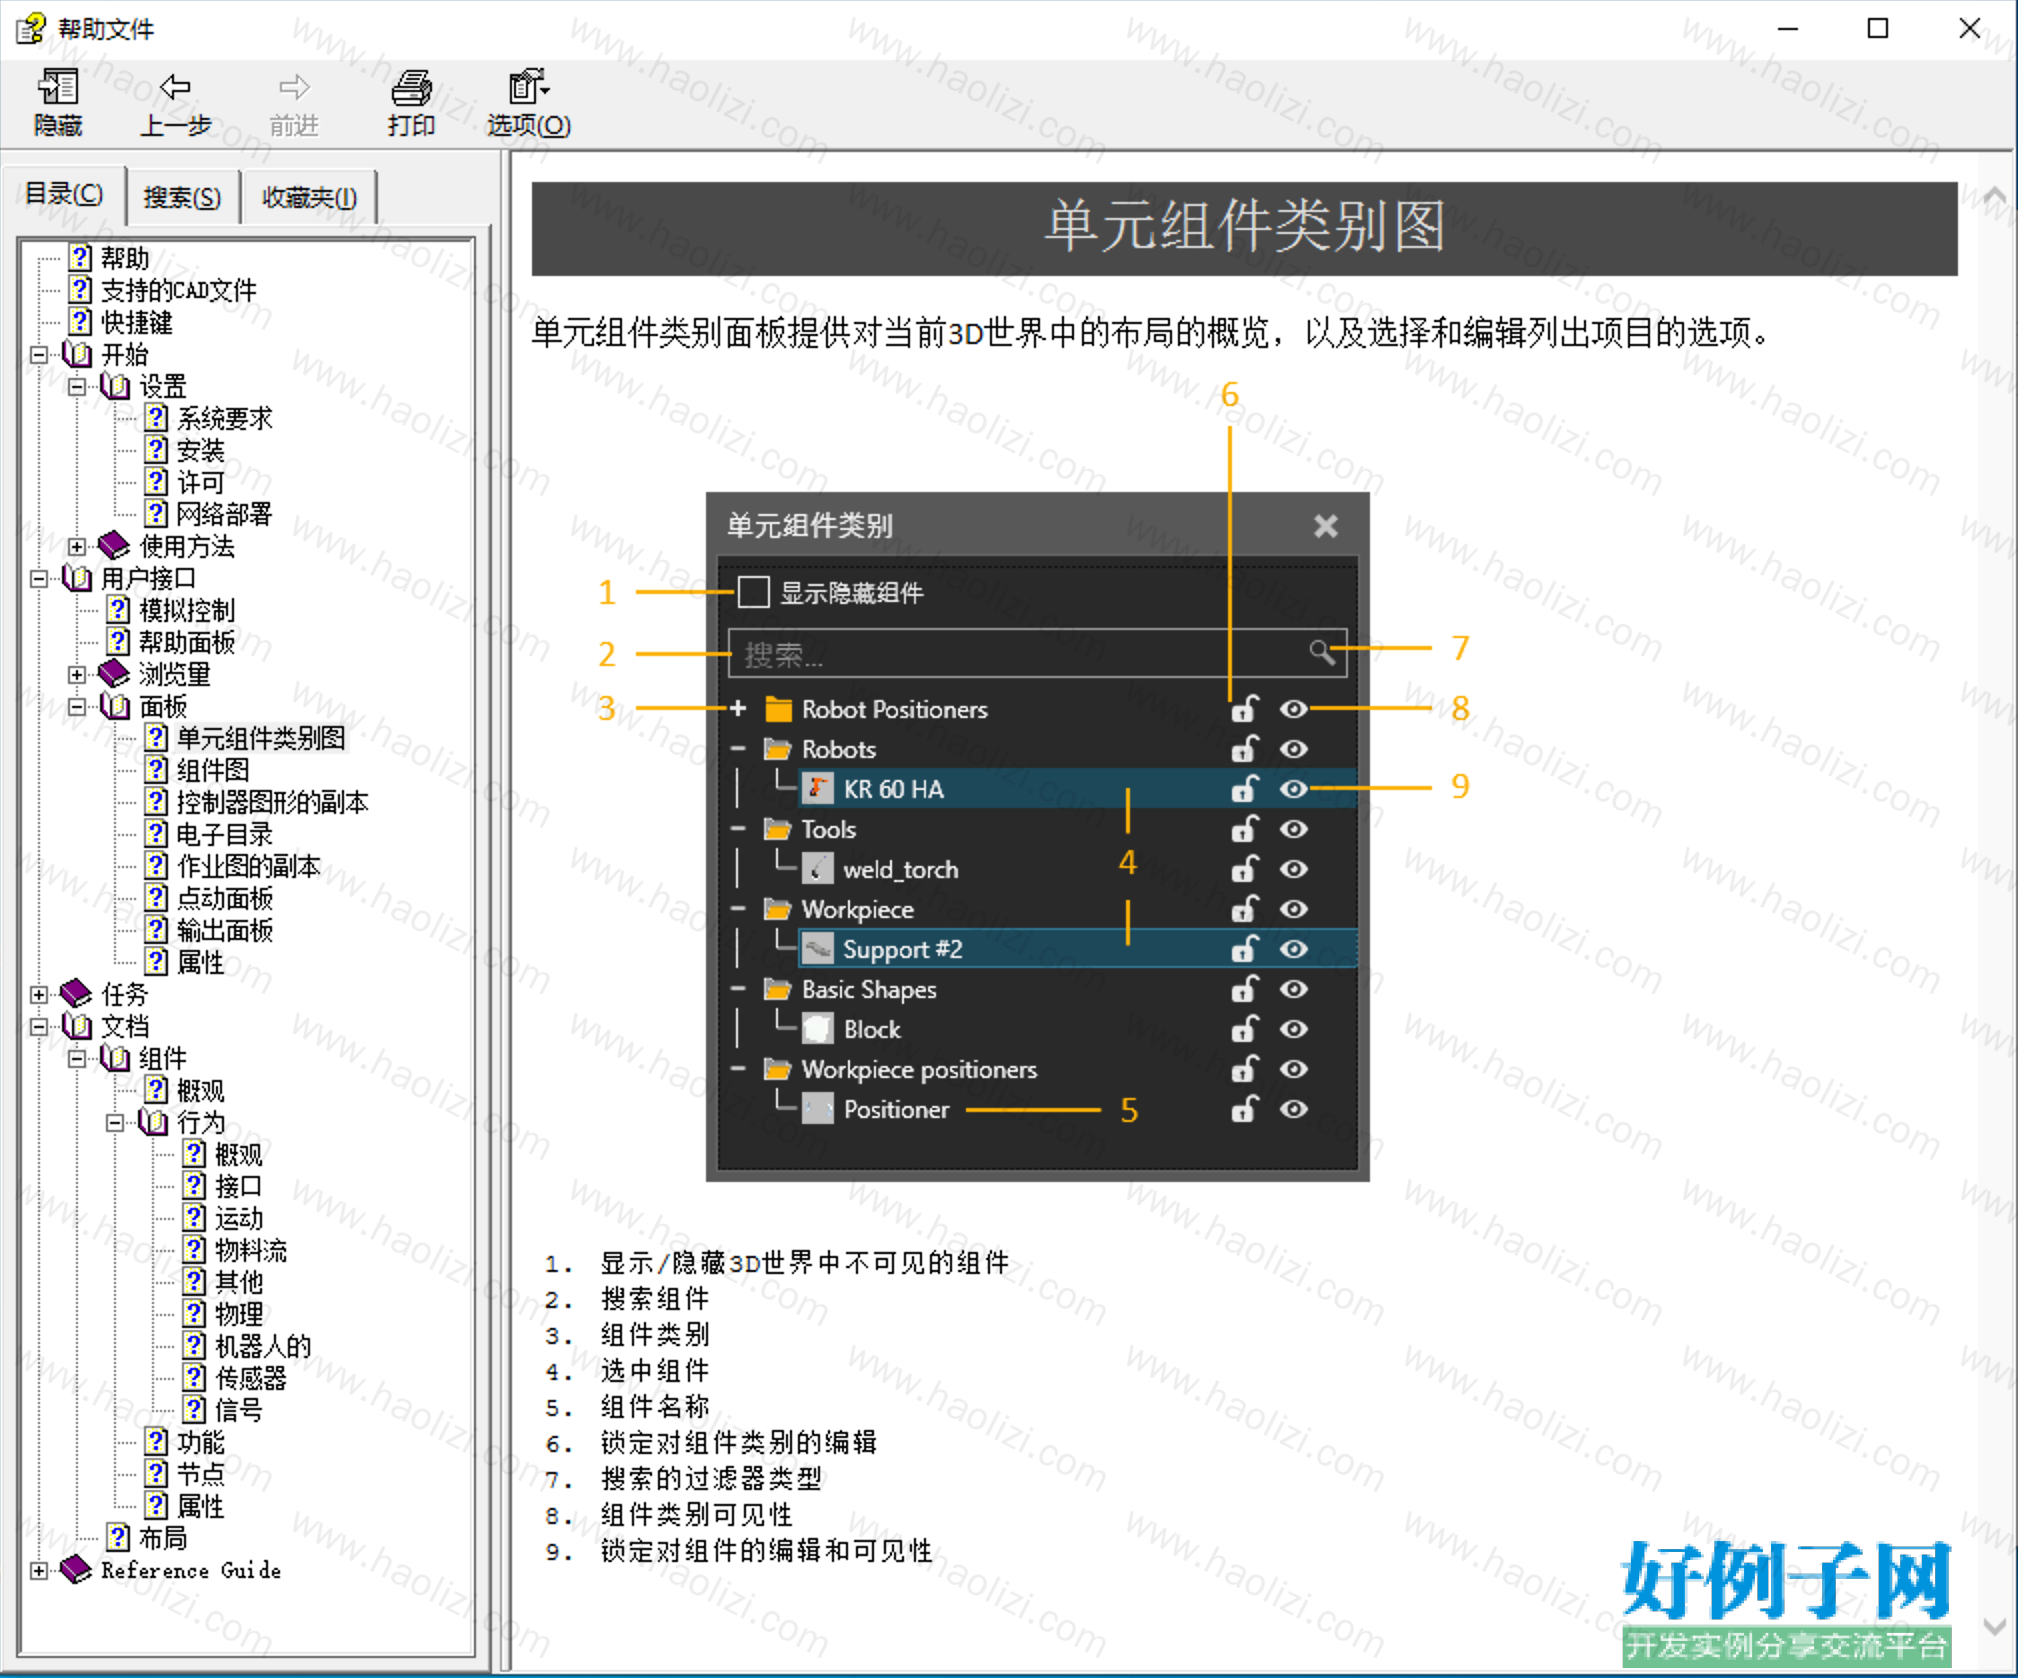Click the book icon beside Reference Guide
Screen dimensions: 2018x1678
[76, 1569]
